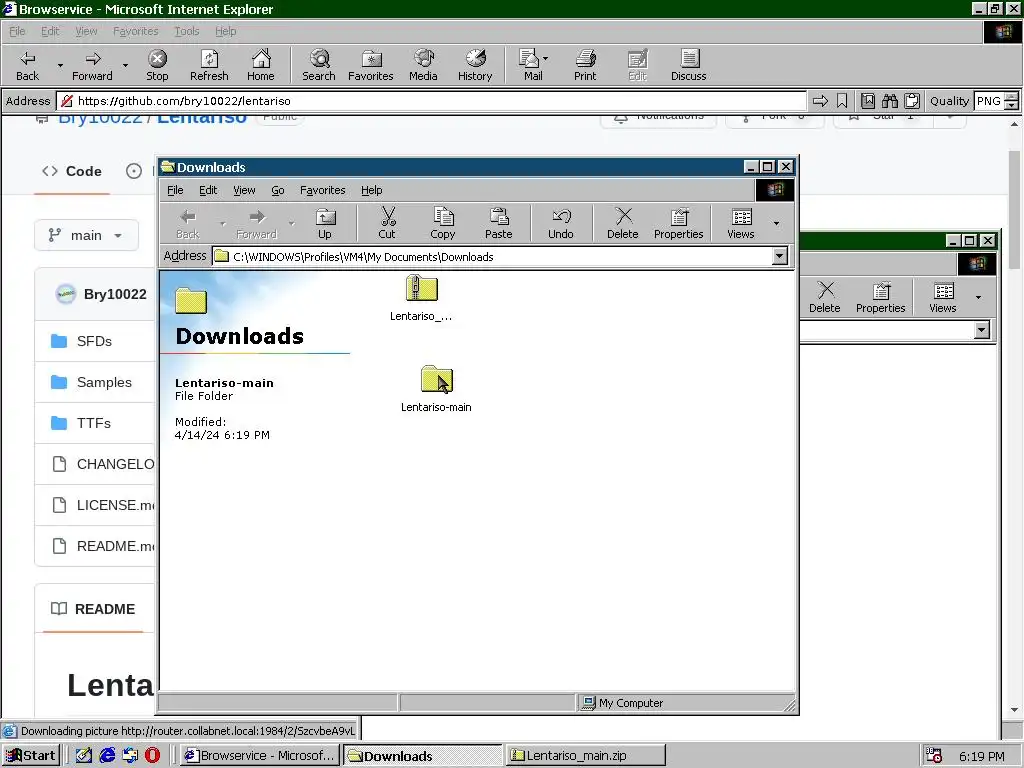The width and height of the screenshot is (1024, 768).
Task: Open the Search pane in Internet Explorer
Action: click(x=319, y=65)
